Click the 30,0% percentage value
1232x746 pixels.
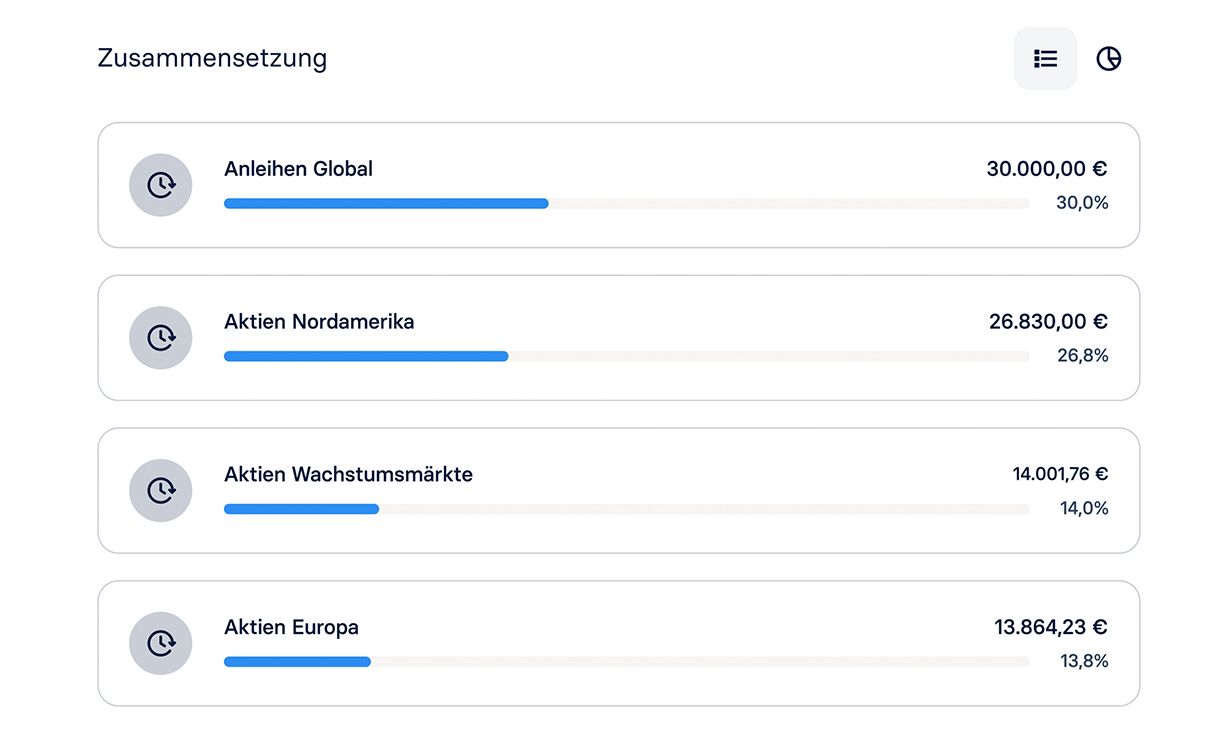(1082, 203)
